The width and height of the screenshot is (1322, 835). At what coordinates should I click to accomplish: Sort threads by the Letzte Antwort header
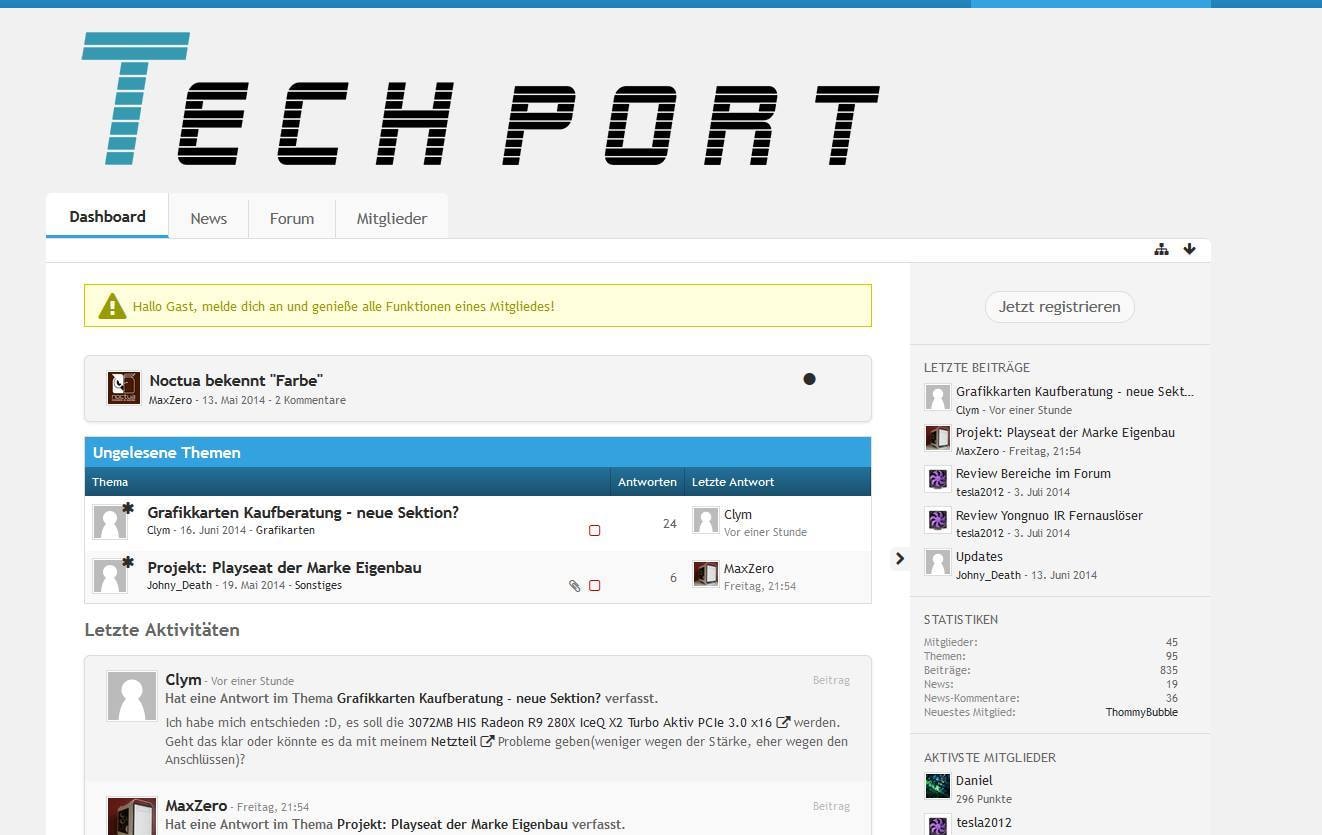tap(733, 482)
